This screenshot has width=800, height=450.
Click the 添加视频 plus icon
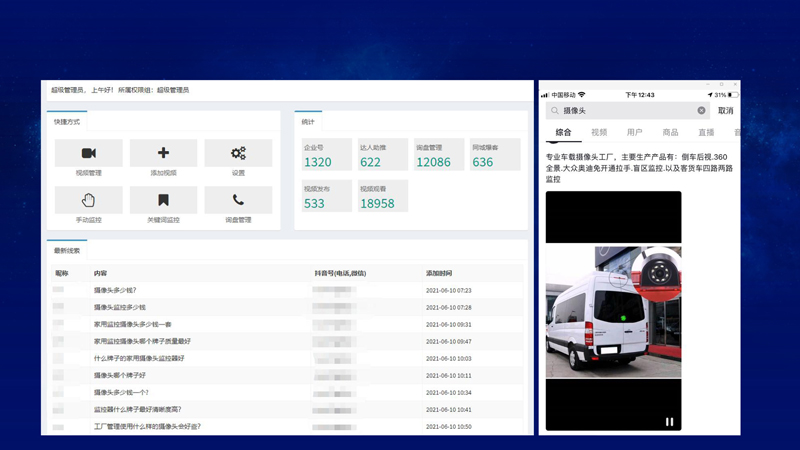pyautogui.click(x=163, y=153)
